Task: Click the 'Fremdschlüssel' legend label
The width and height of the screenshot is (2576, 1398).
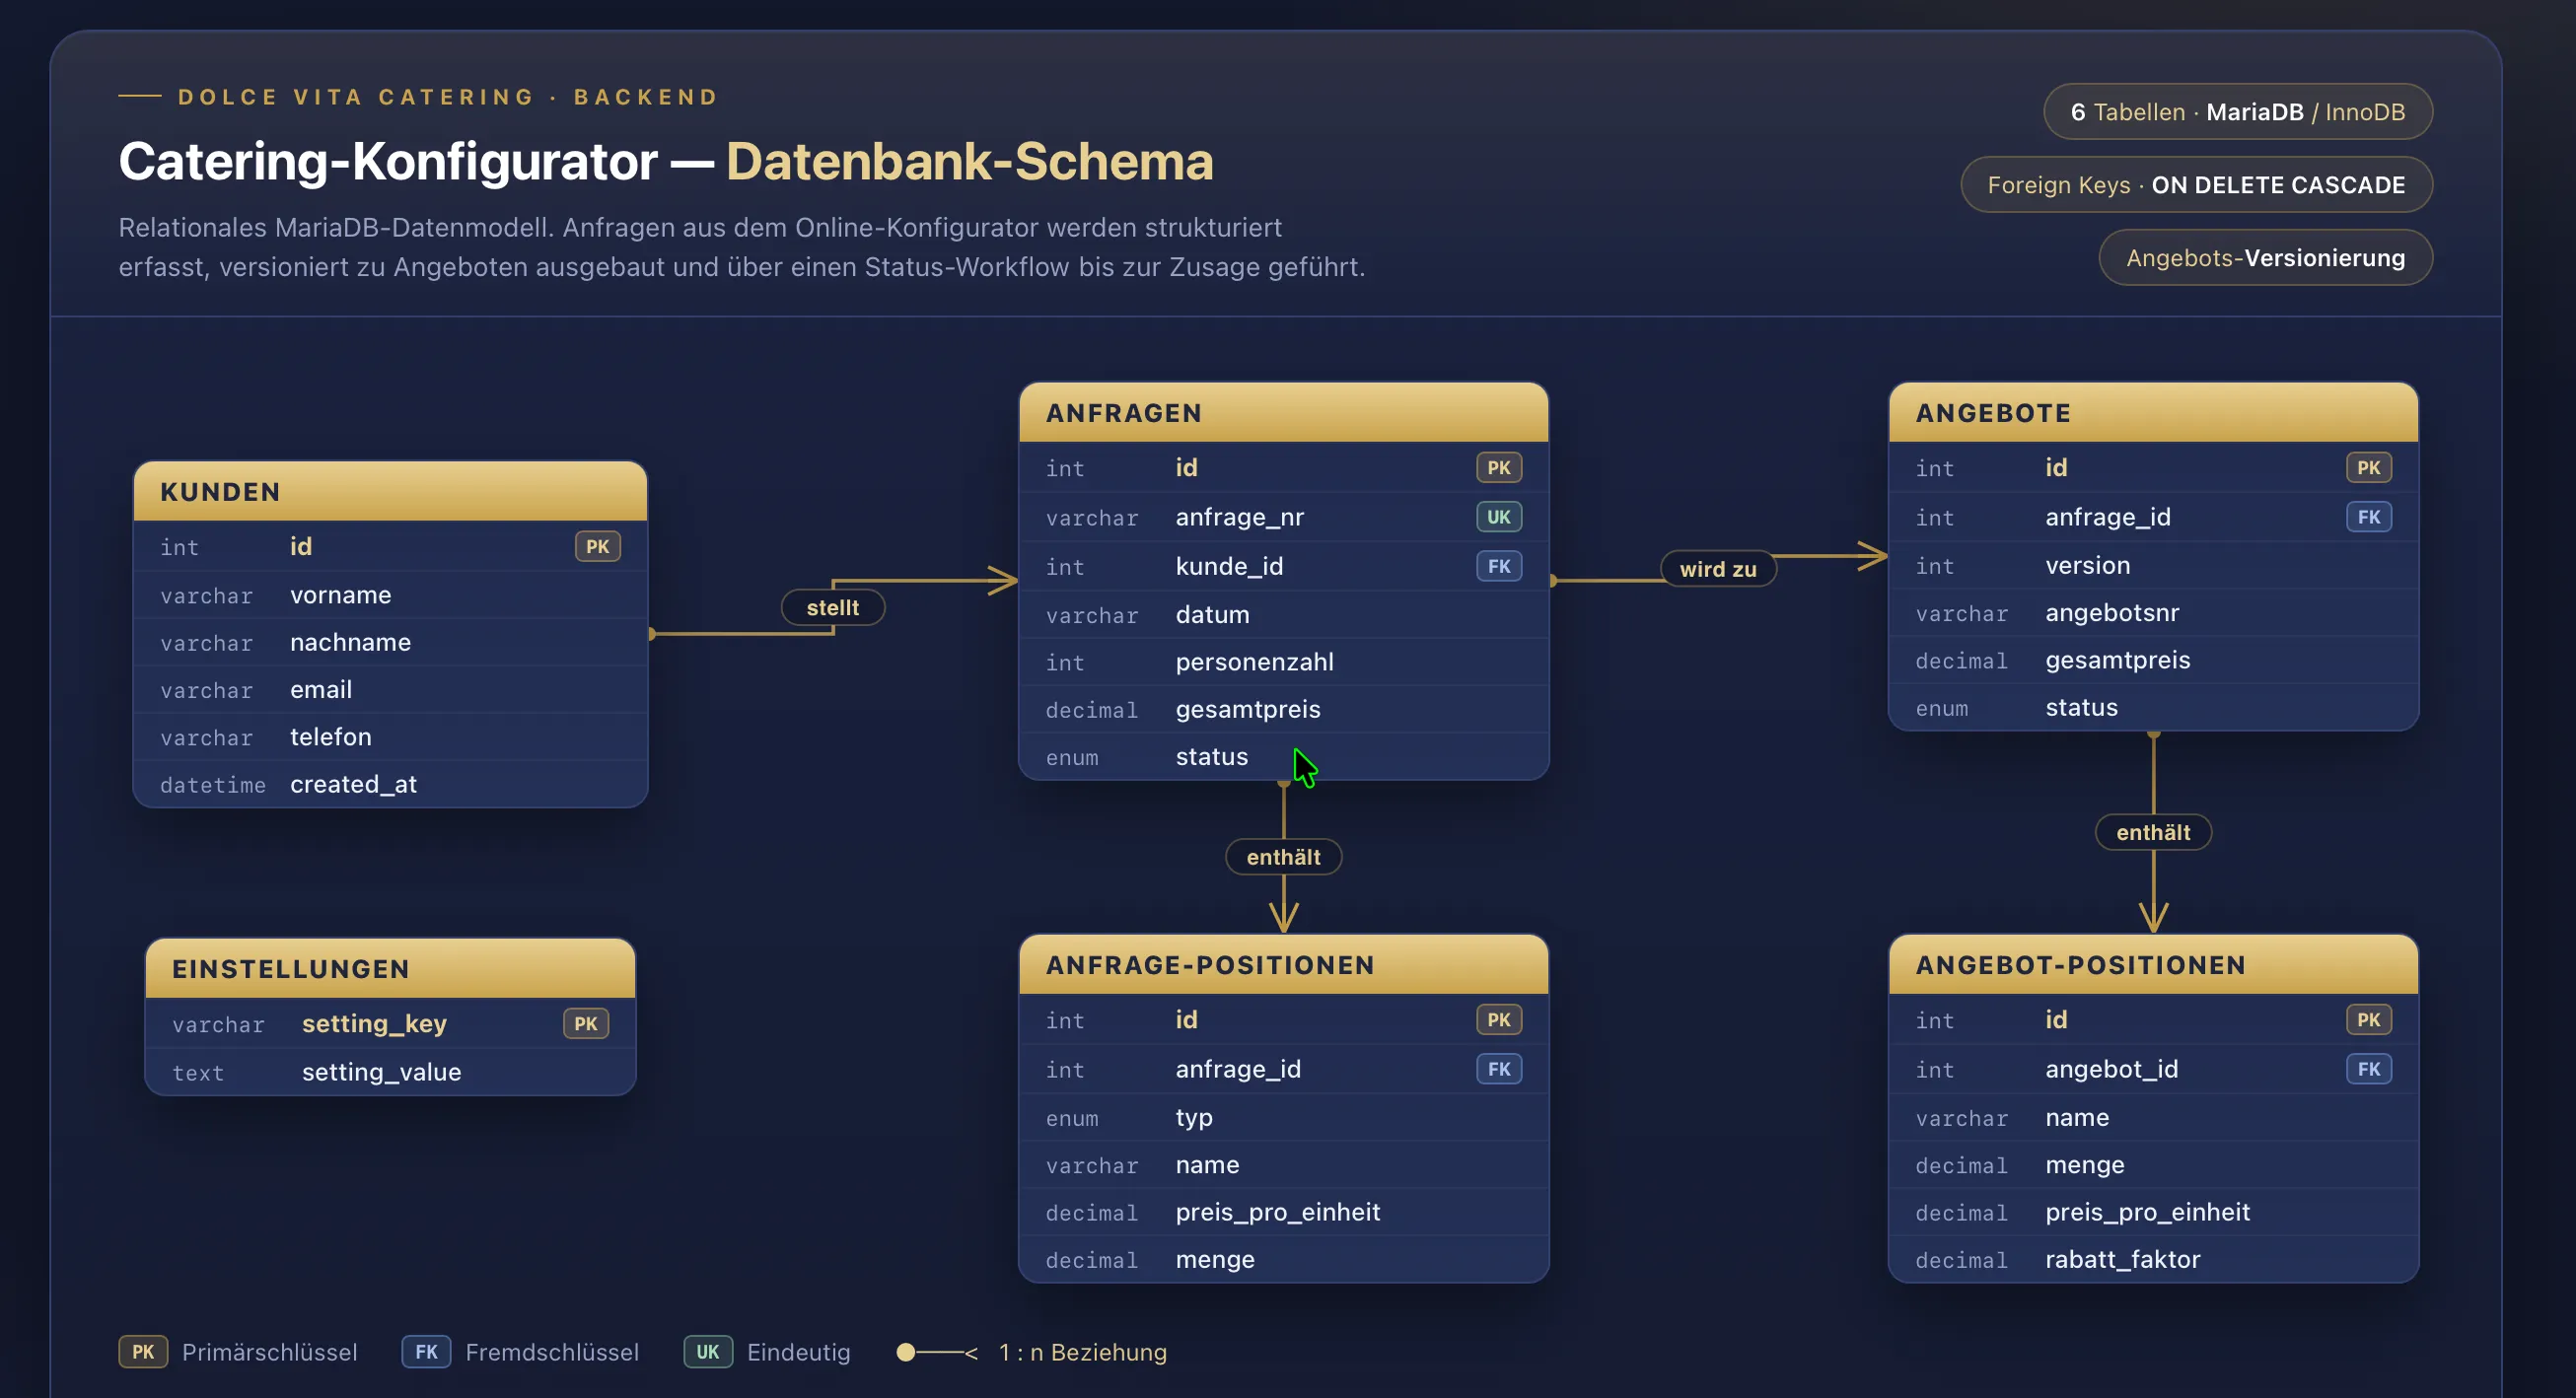Action: point(552,1352)
